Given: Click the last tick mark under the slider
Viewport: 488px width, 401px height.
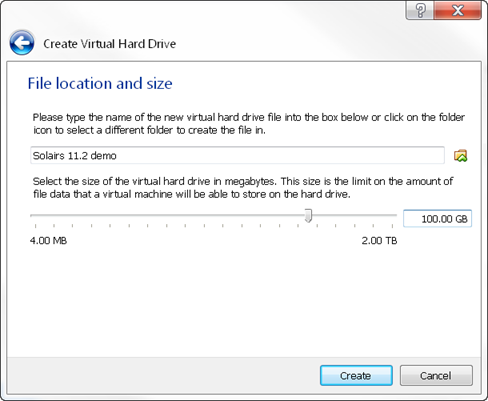Looking at the screenshot, I should (392, 226).
